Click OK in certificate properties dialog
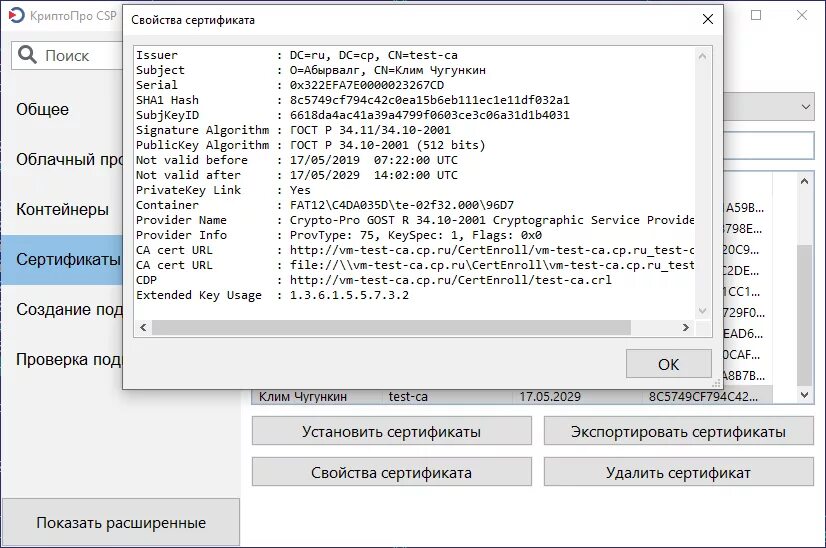Screen dimensions: 826x548 [668, 364]
